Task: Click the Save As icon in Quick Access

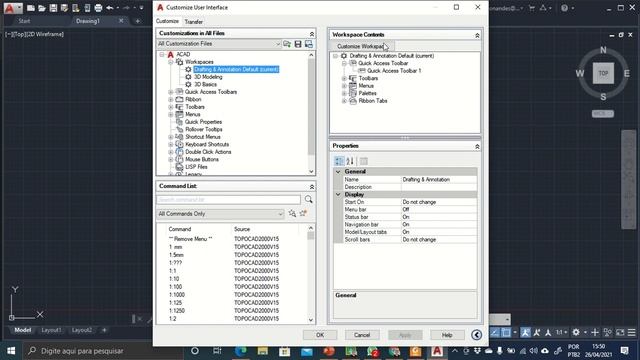Action: [64, 8]
